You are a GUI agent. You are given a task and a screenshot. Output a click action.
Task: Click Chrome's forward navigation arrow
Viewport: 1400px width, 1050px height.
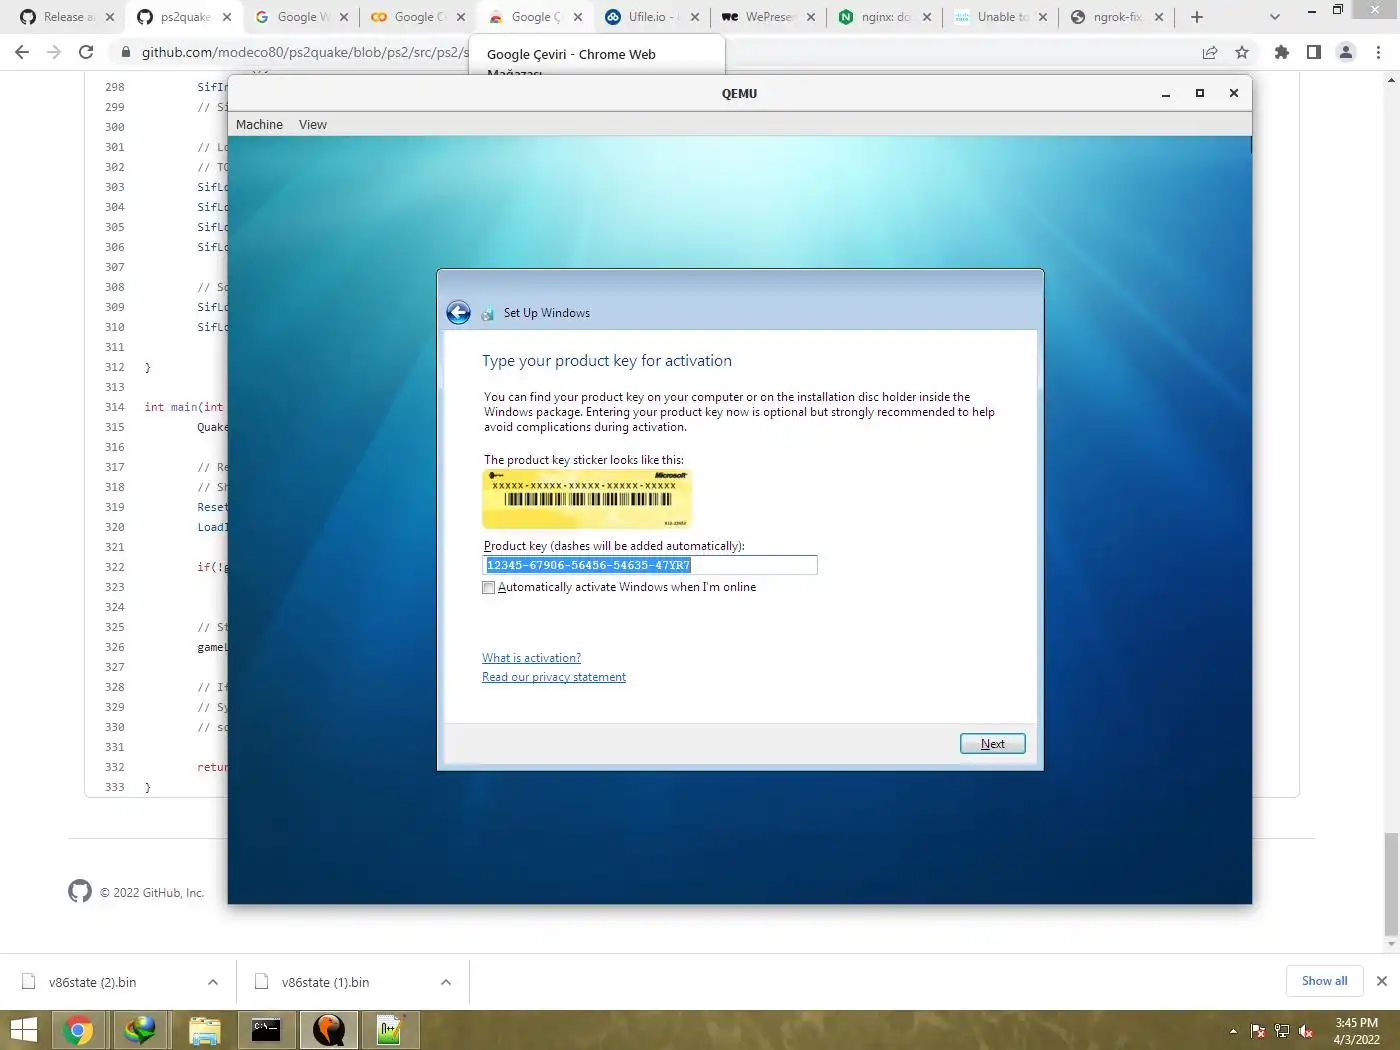click(x=54, y=52)
